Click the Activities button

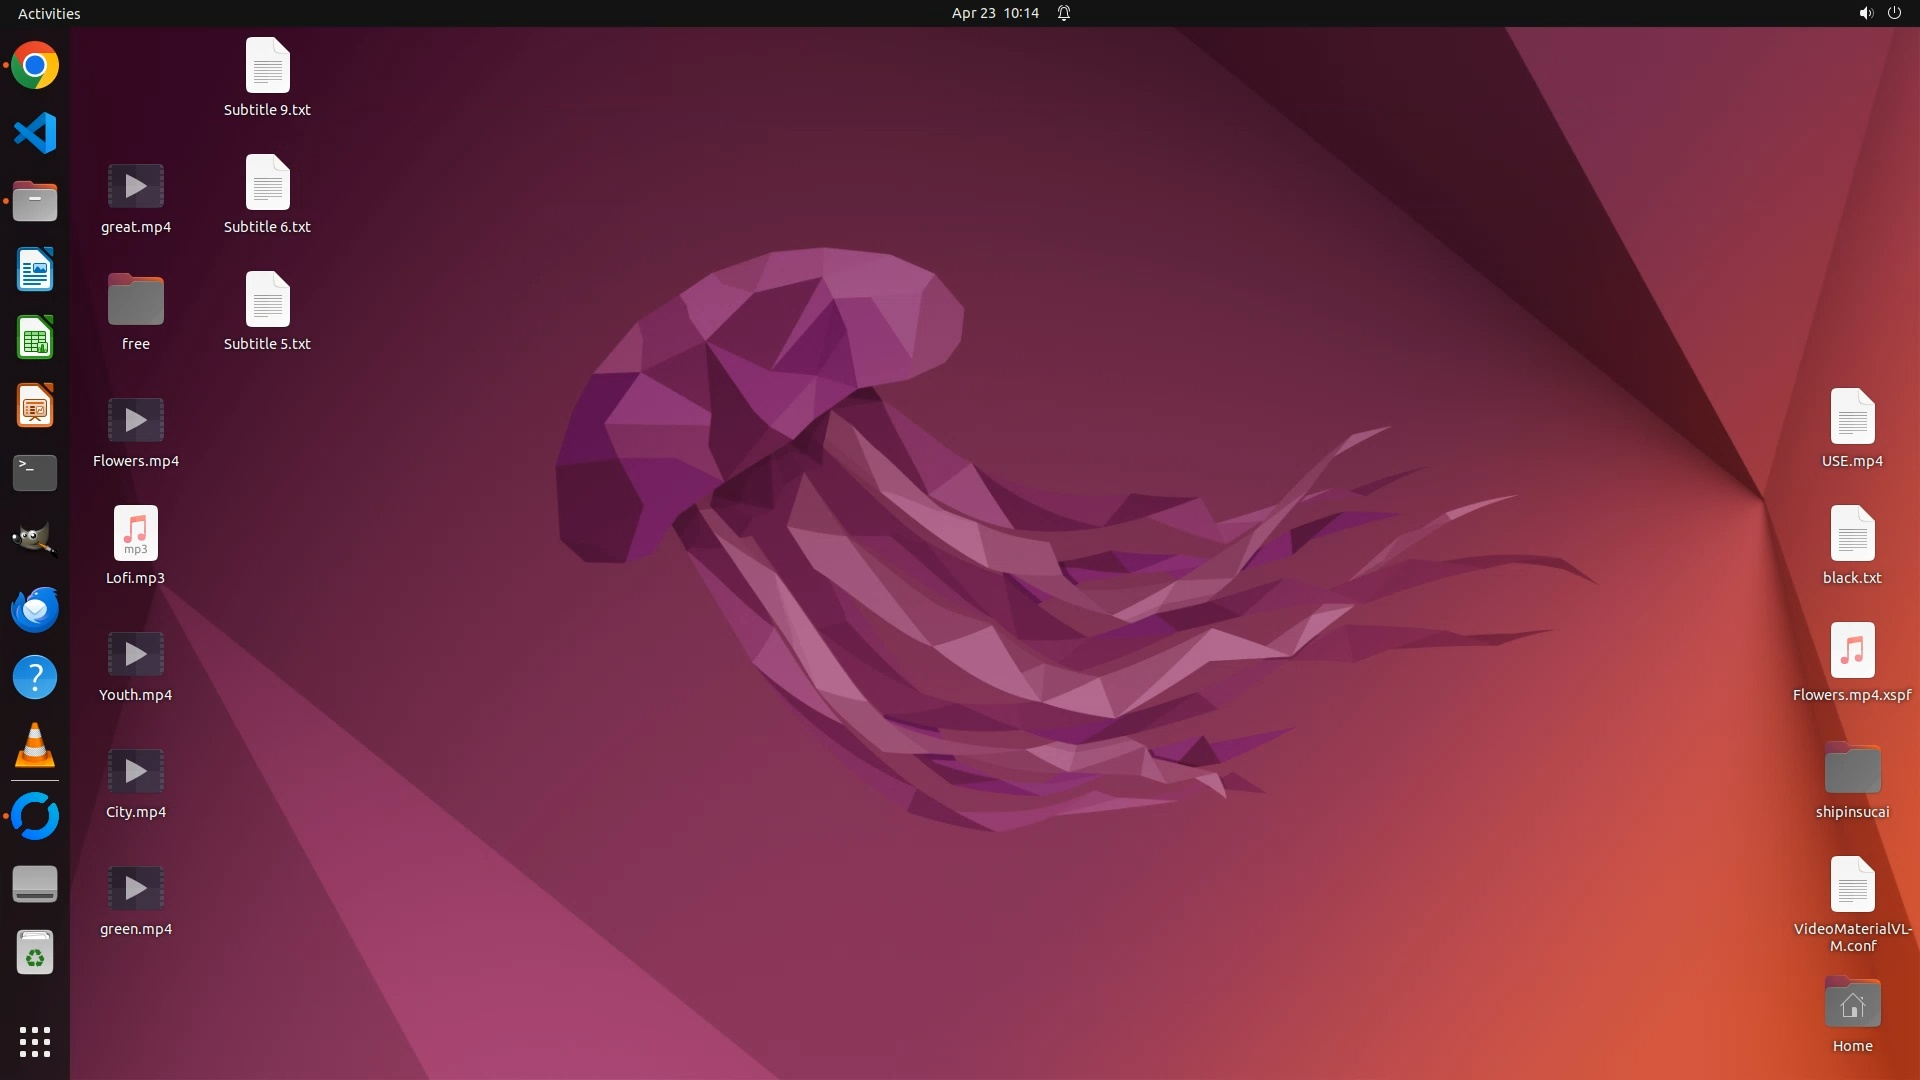point(49,13)
